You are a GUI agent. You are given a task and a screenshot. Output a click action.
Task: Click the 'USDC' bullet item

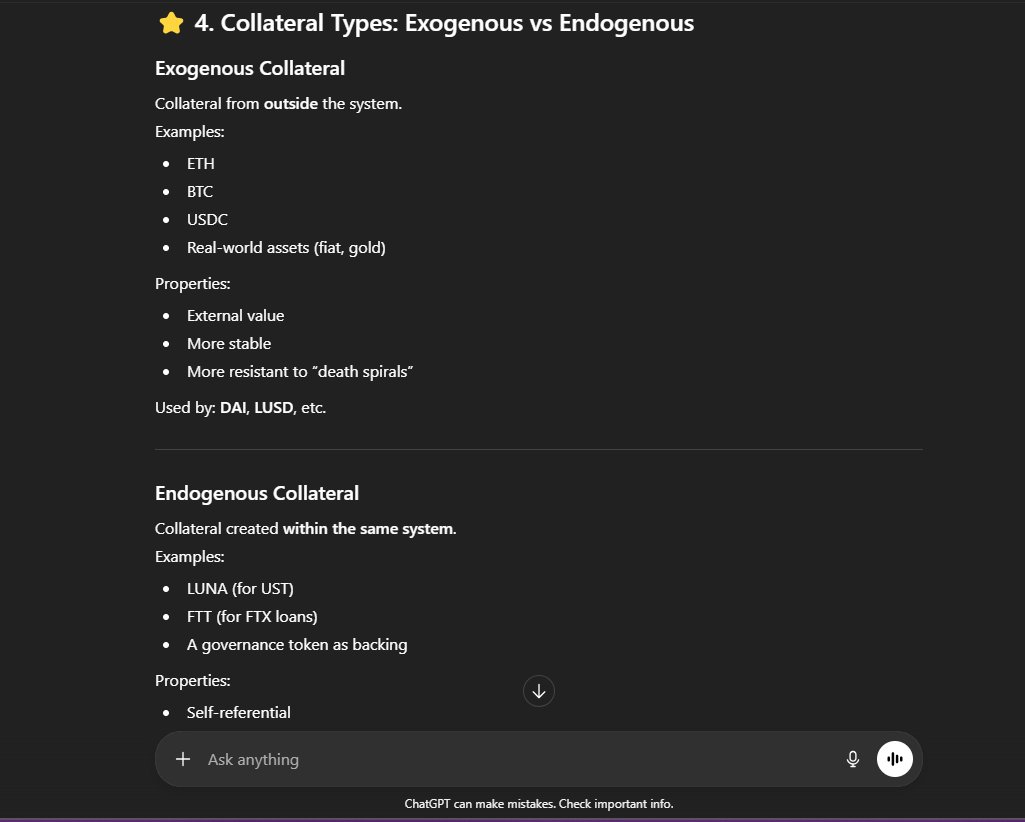pos(207,220)
